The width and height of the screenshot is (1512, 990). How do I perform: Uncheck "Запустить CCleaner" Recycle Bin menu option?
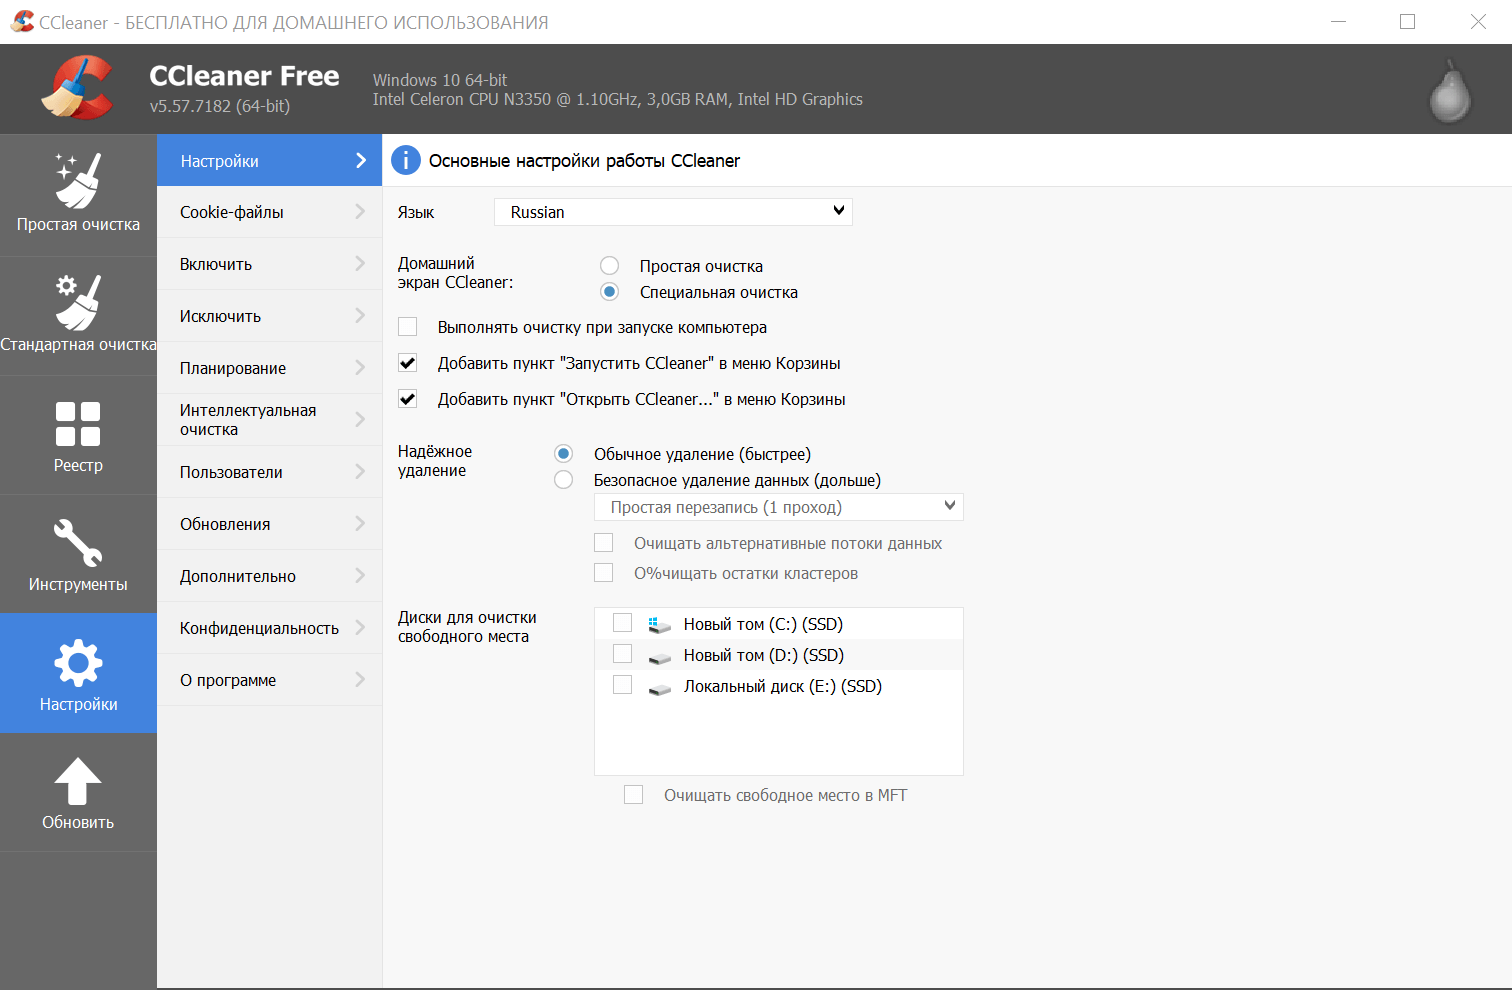(408, 363)
